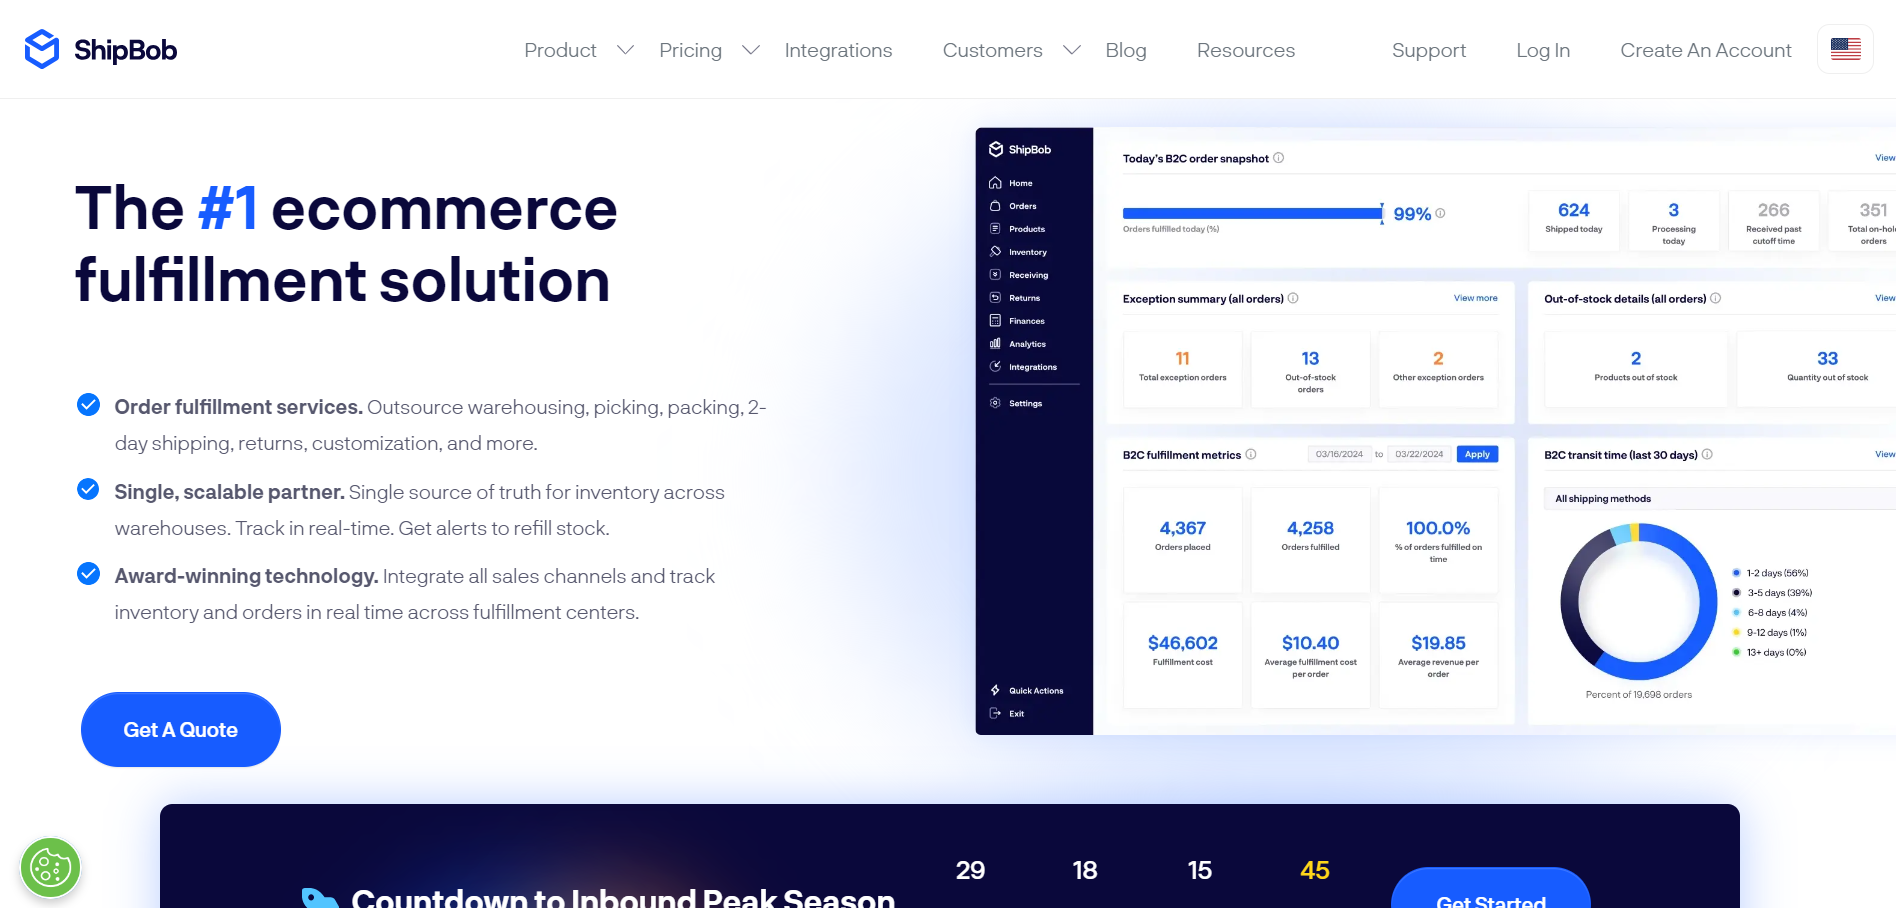Click the Inventory icon in dashboard sidebar
This screenshot has width=1896, height=908.
tap(995, 252)
